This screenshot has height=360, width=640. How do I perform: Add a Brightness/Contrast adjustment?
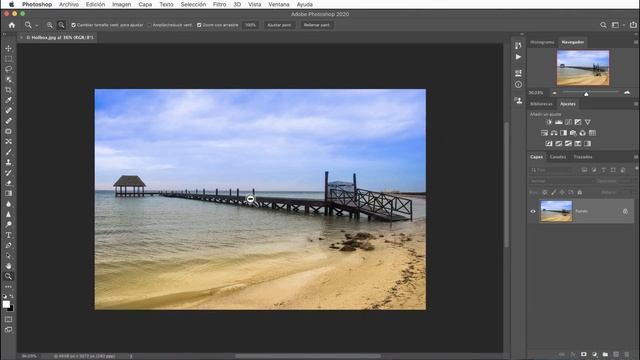[x=549, y=122]
